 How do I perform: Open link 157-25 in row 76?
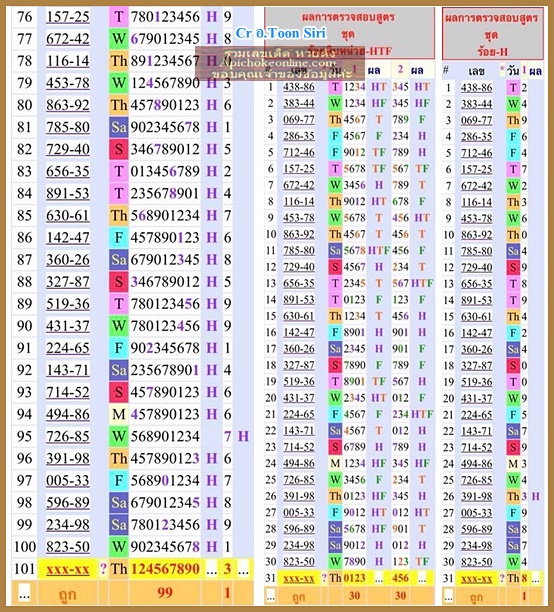tap(68, 17)
